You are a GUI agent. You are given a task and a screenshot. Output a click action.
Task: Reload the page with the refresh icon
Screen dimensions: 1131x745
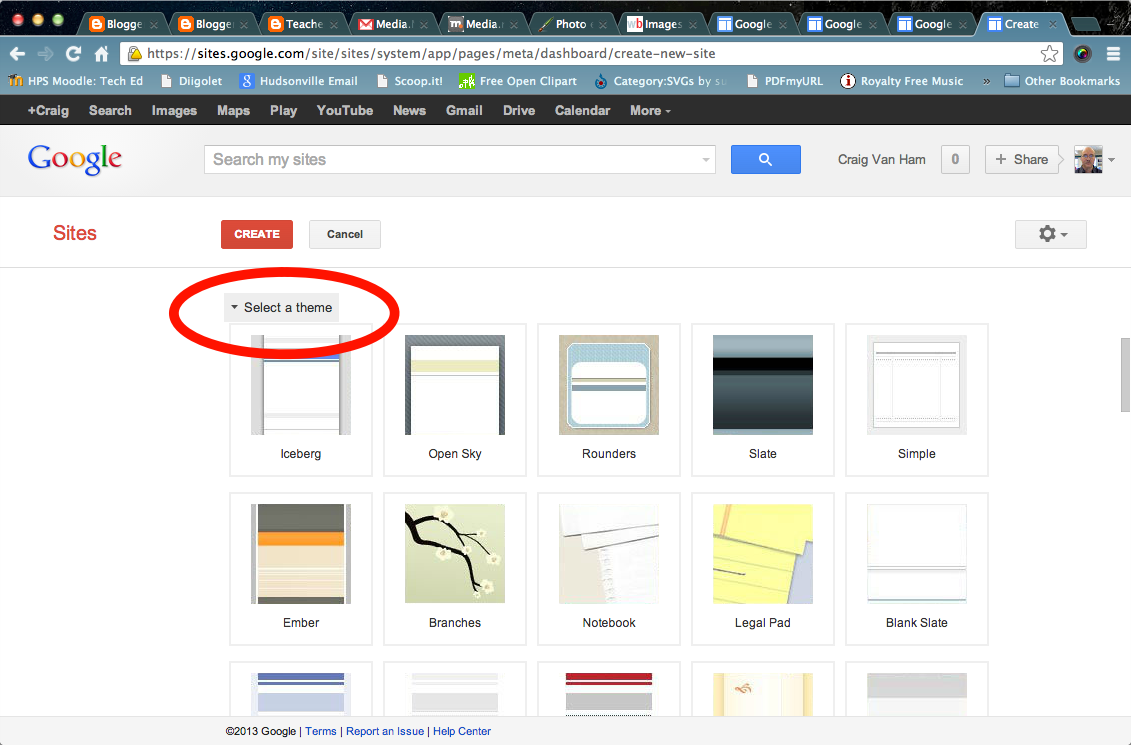pyautogui.click(x=74, y=53)
